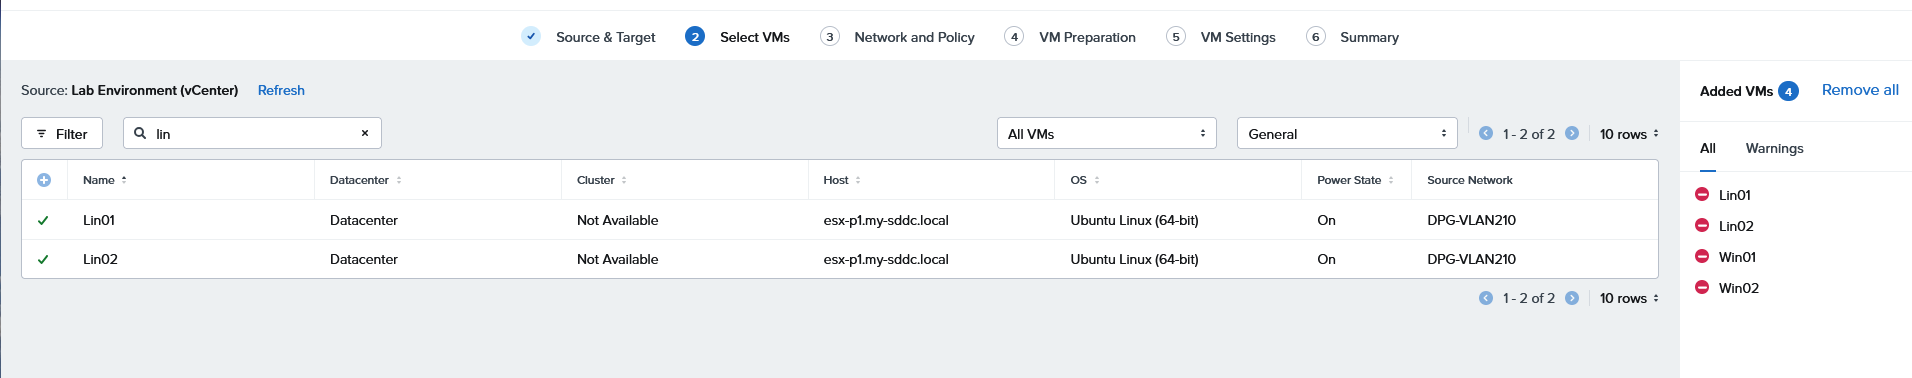Click DPG-VLAN210 network in Lin02 row

[x=1471, y=259]
